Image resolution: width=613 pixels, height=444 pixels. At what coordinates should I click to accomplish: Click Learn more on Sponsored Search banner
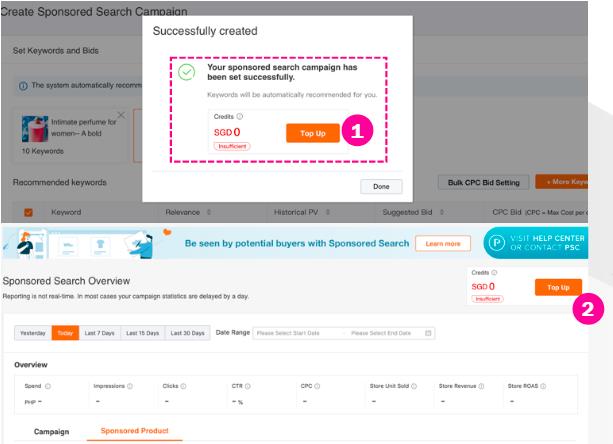[443, 243]
